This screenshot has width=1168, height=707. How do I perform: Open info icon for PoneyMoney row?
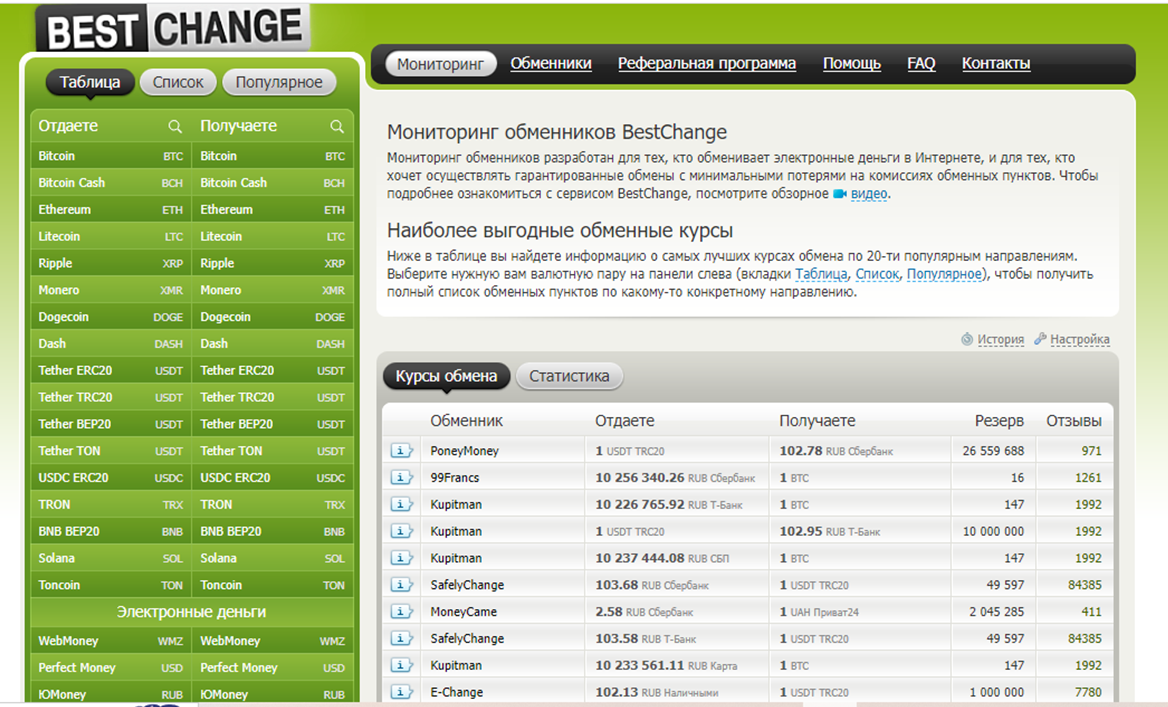[x=402, y=451]
